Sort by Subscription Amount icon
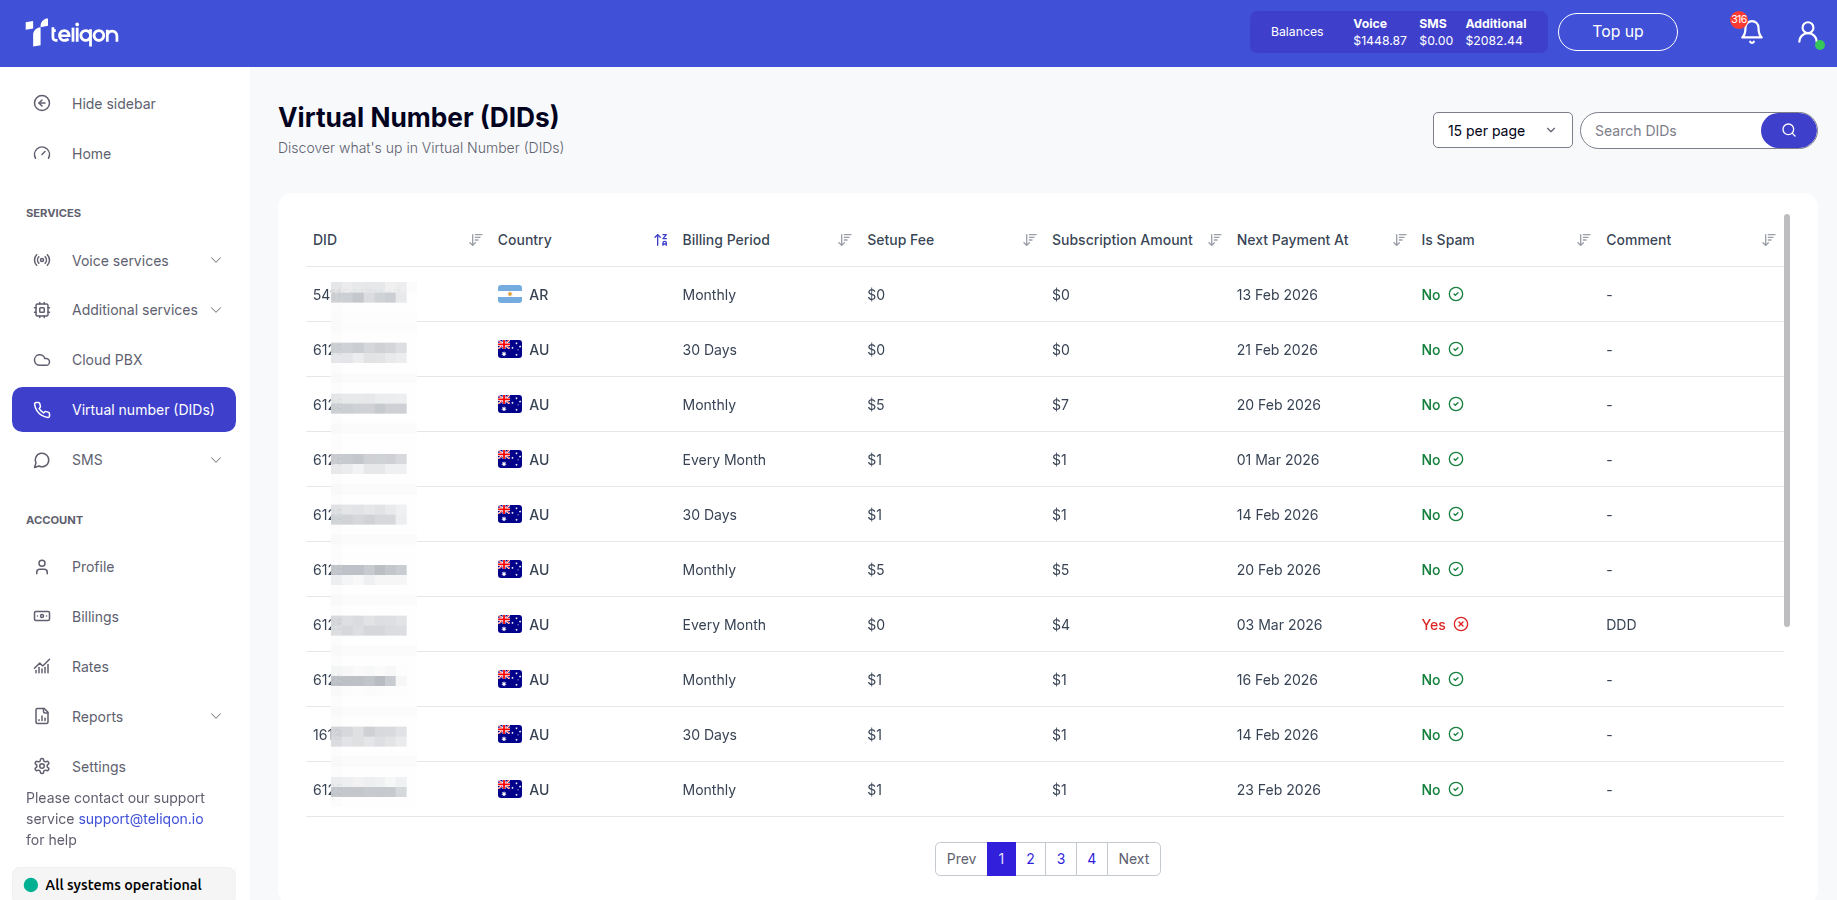This screenshot has width=1837, height=900. point(1215,240)
